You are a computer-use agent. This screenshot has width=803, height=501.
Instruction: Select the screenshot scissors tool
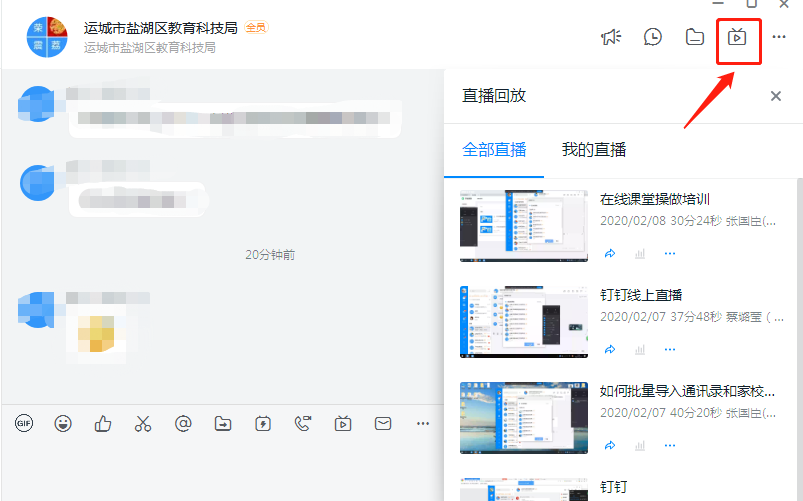(143, 423)
